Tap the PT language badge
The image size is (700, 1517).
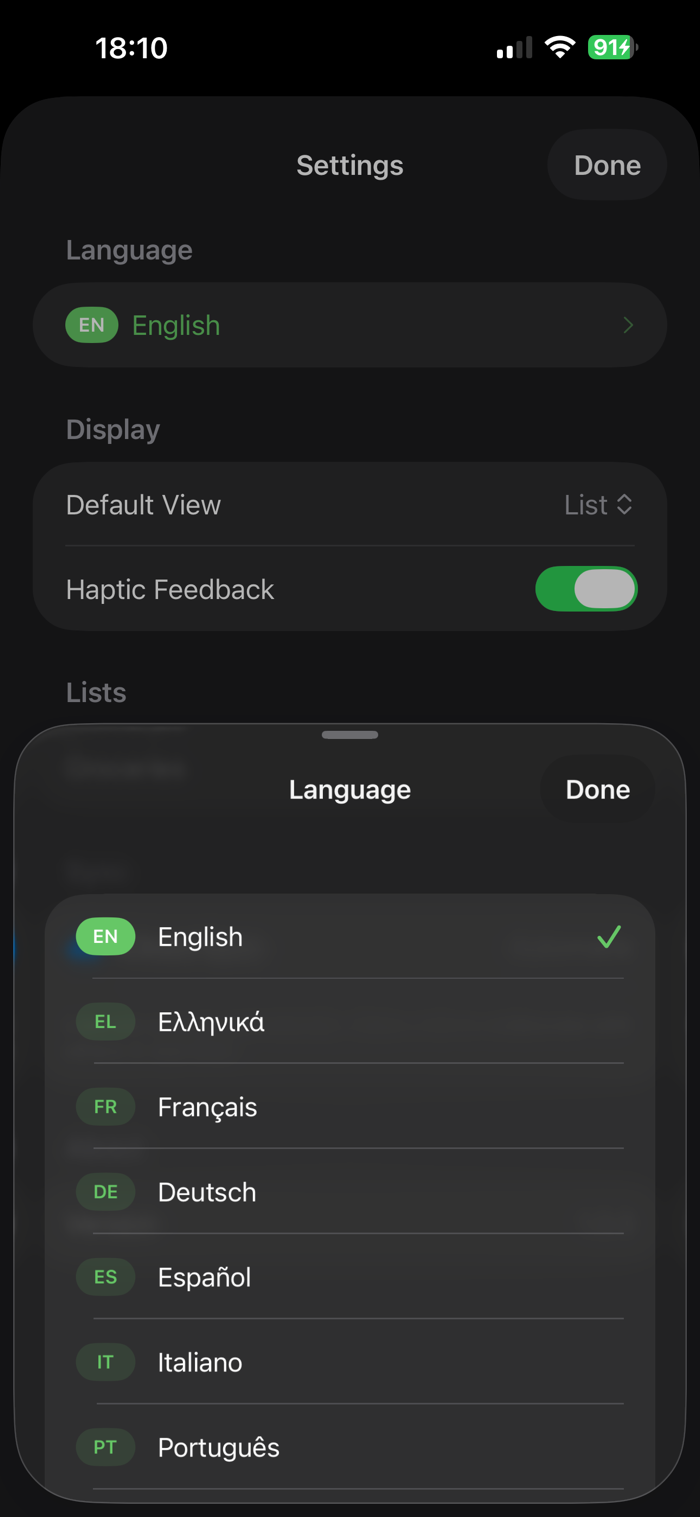tap(105, 1447)
